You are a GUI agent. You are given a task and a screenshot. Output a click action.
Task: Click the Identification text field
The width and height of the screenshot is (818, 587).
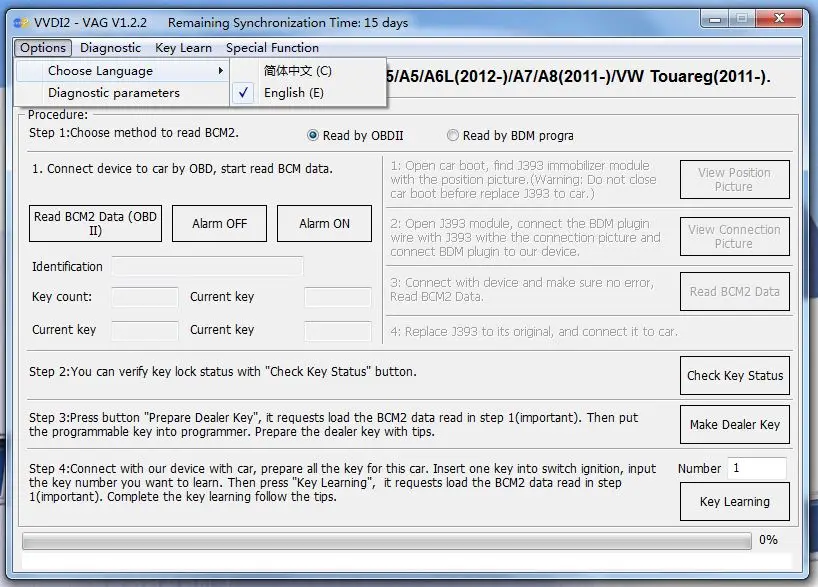click(207, 266)
